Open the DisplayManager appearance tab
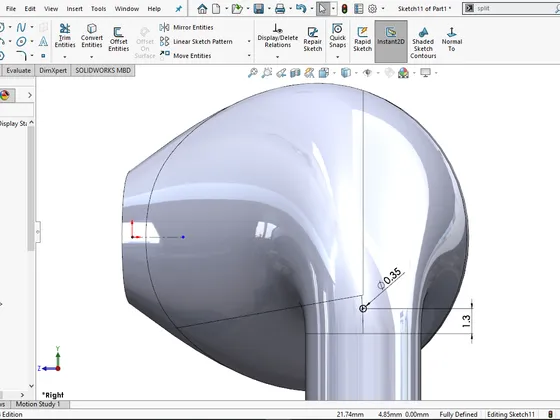 5,95
